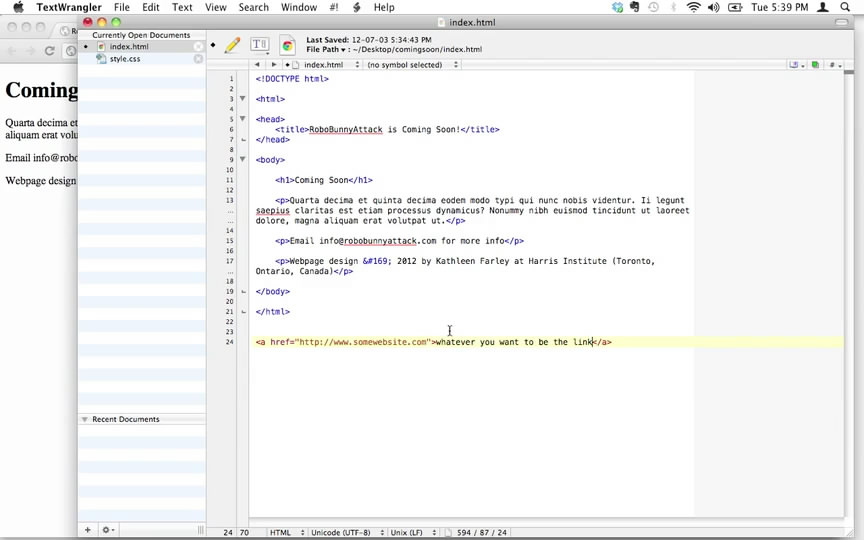Collapse the head tag fold on line 5
This screenshot has width=864, height=540.
click(x=242, y=118)
